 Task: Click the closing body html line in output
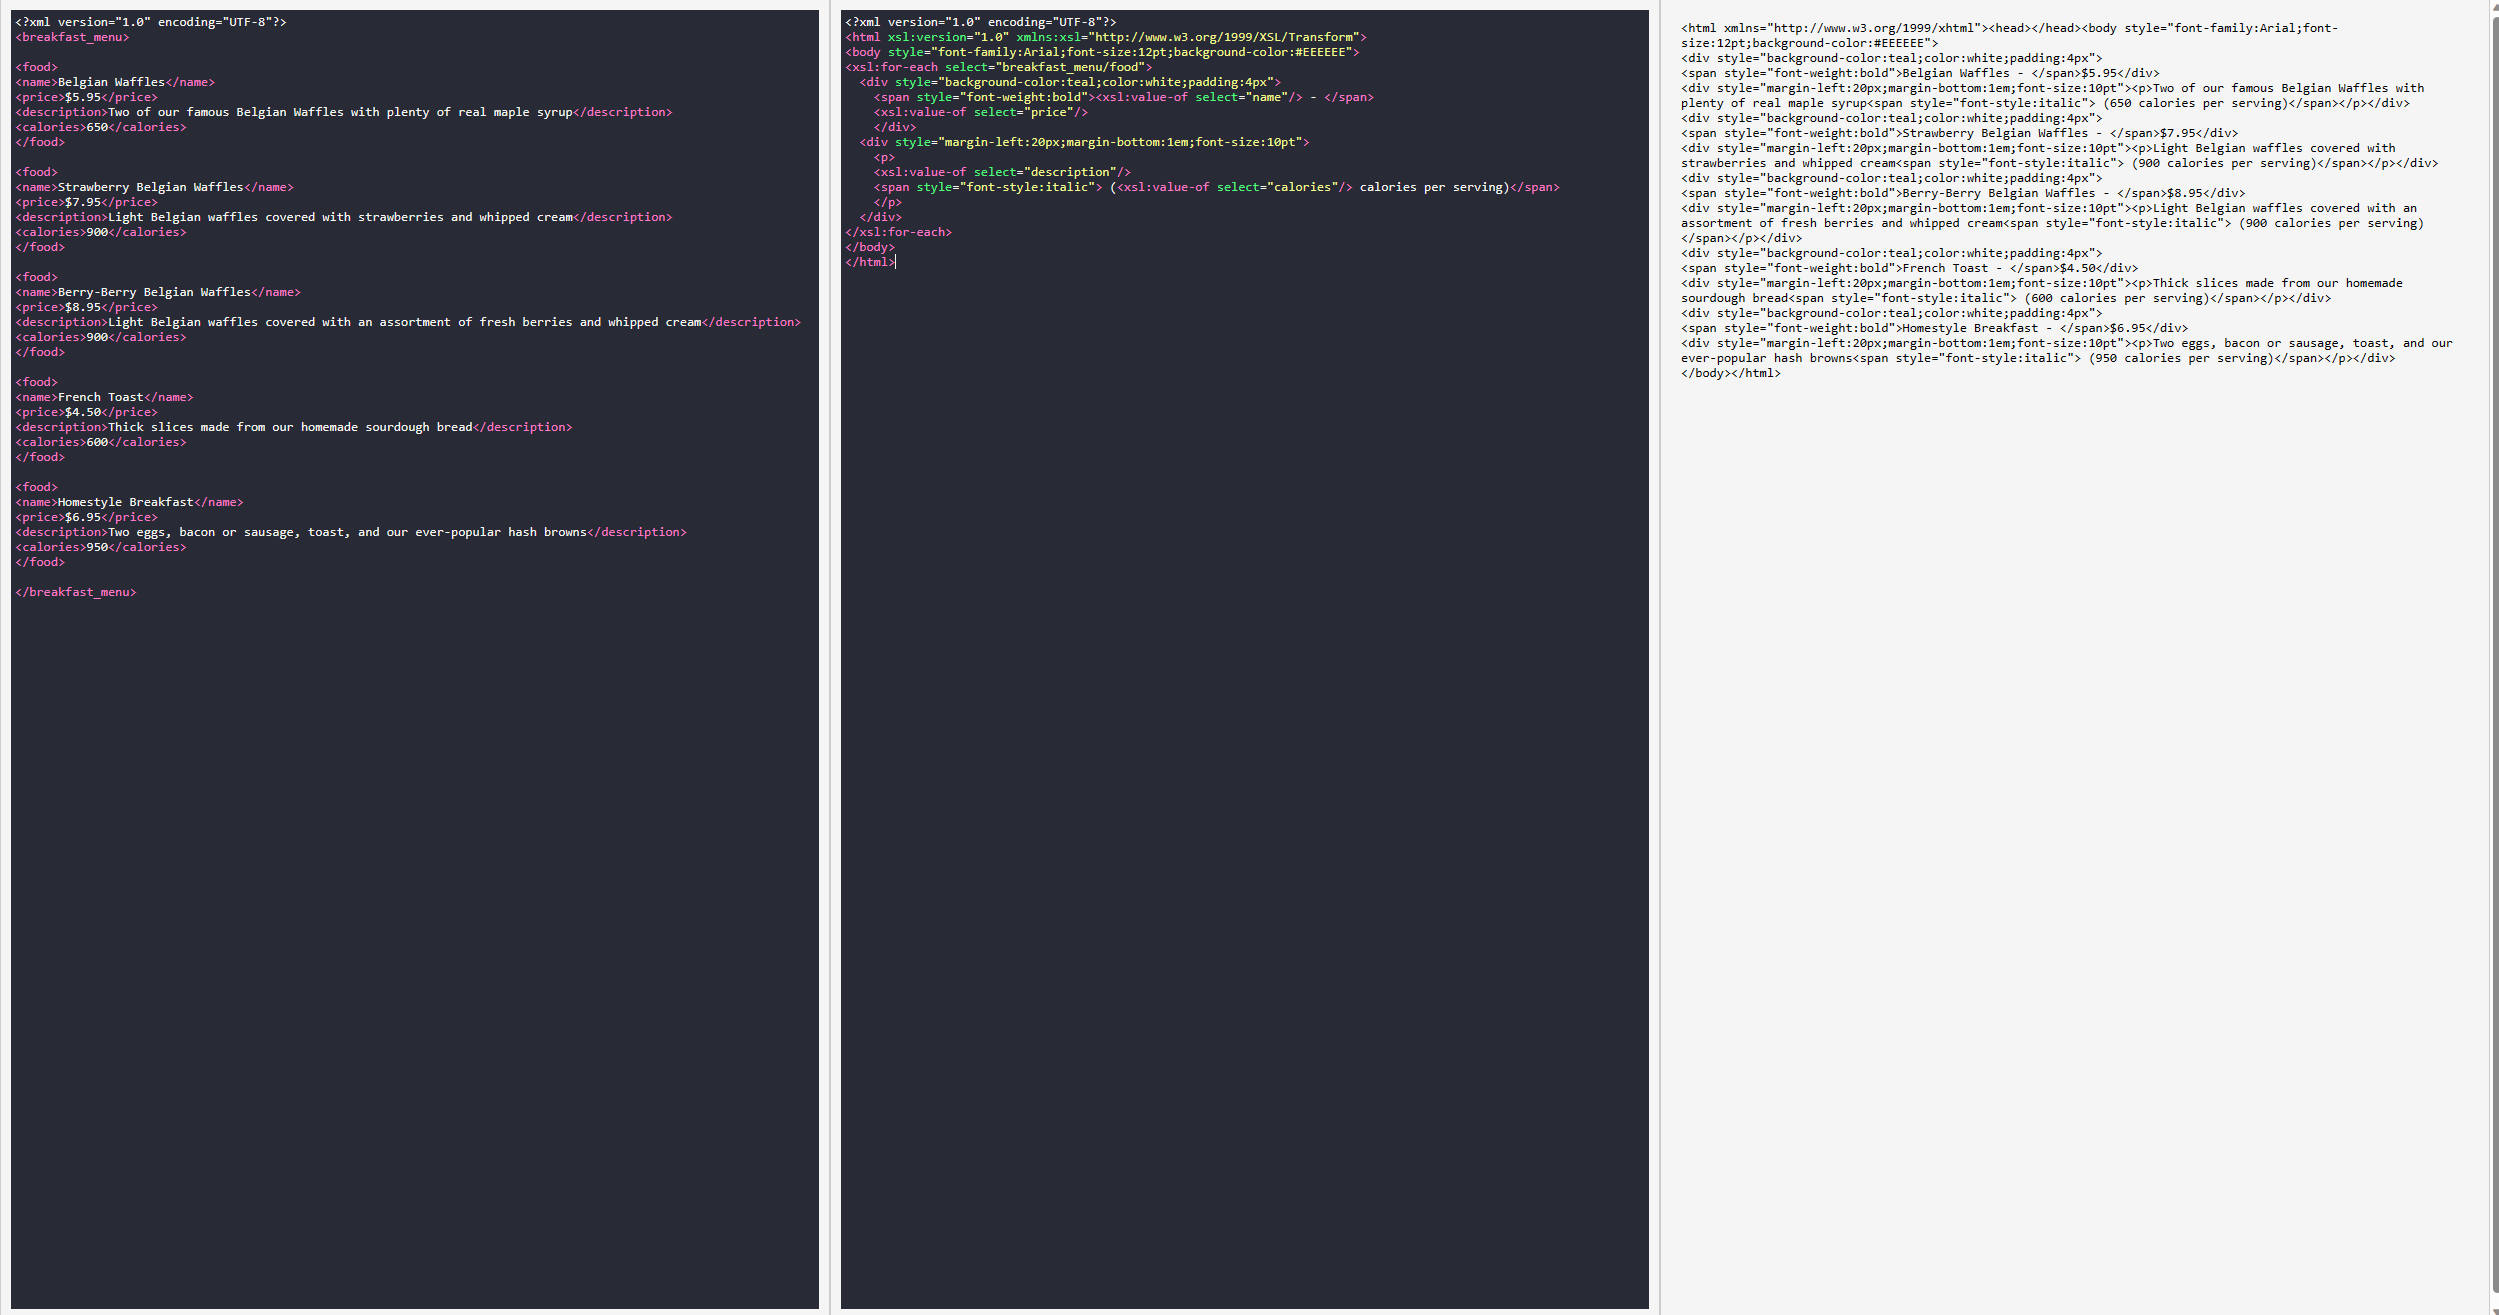(x=1730, y=373)
